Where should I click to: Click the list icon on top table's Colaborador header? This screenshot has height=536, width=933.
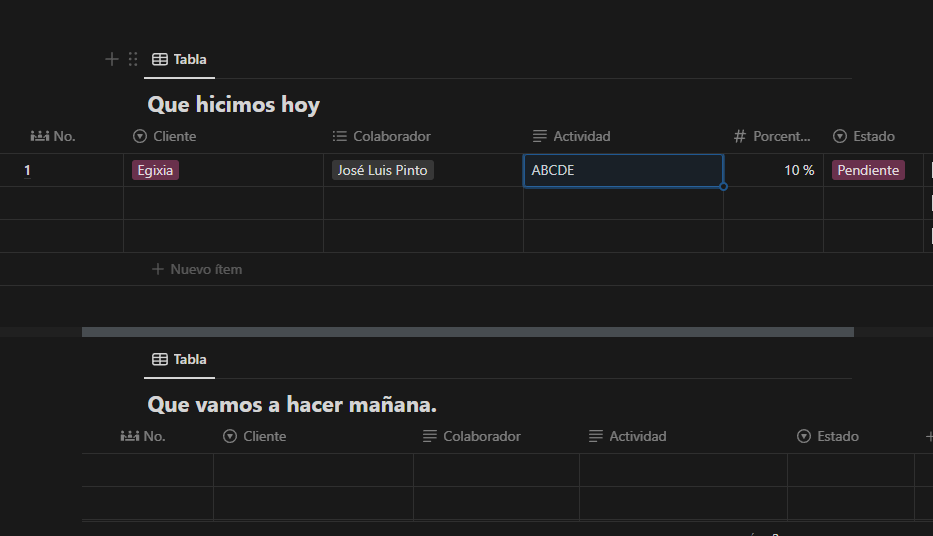340,136
